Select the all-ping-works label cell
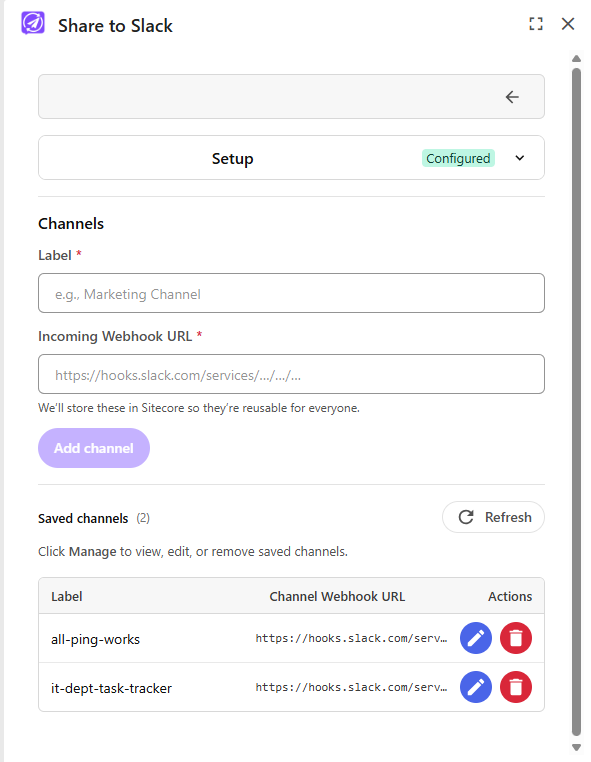The width and height of the screenshot is (591, 762). coord(95,639)
